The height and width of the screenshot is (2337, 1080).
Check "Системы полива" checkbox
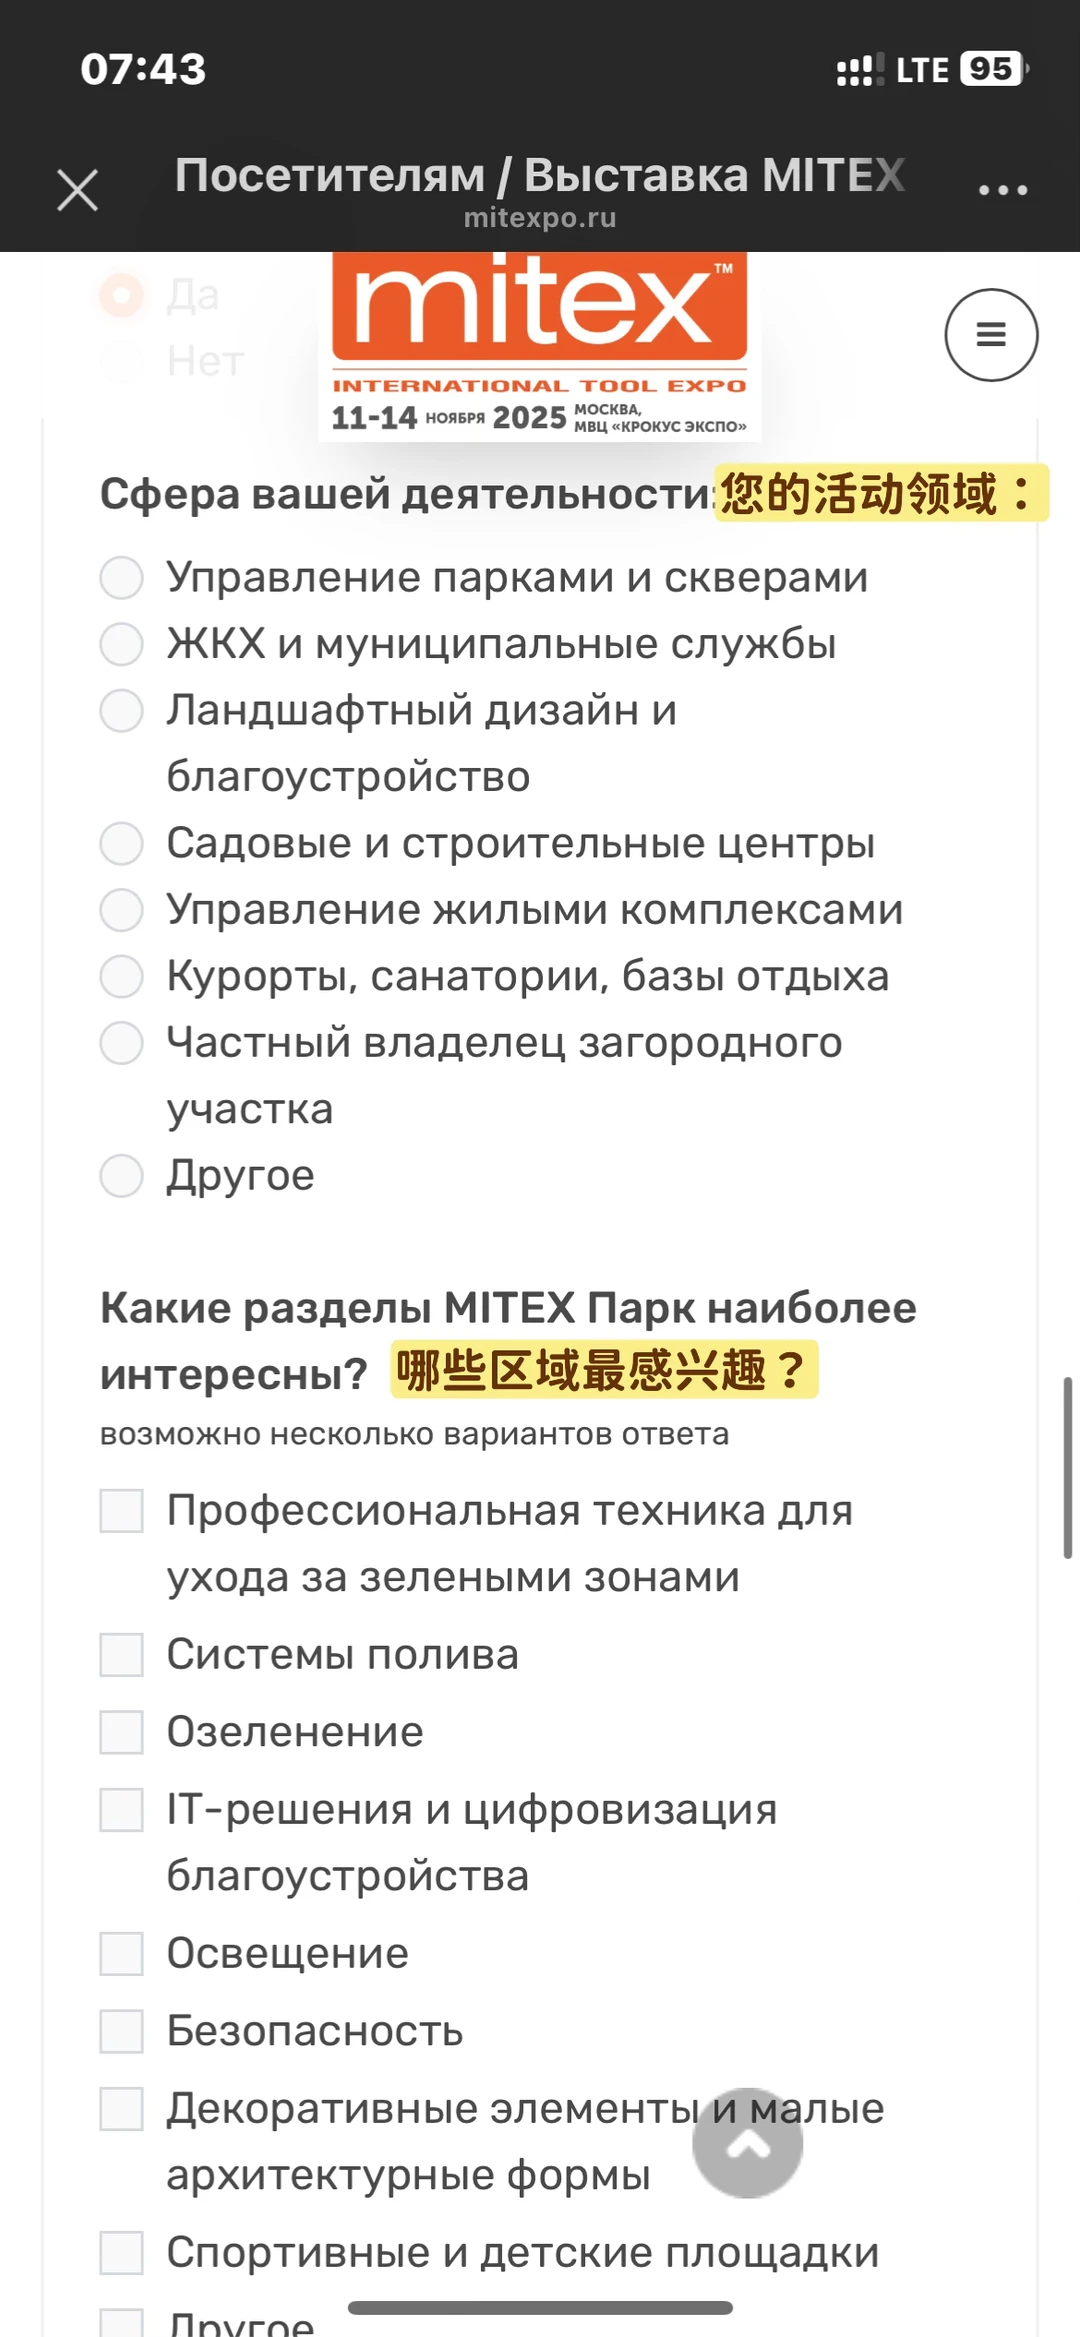point(122,1655)
